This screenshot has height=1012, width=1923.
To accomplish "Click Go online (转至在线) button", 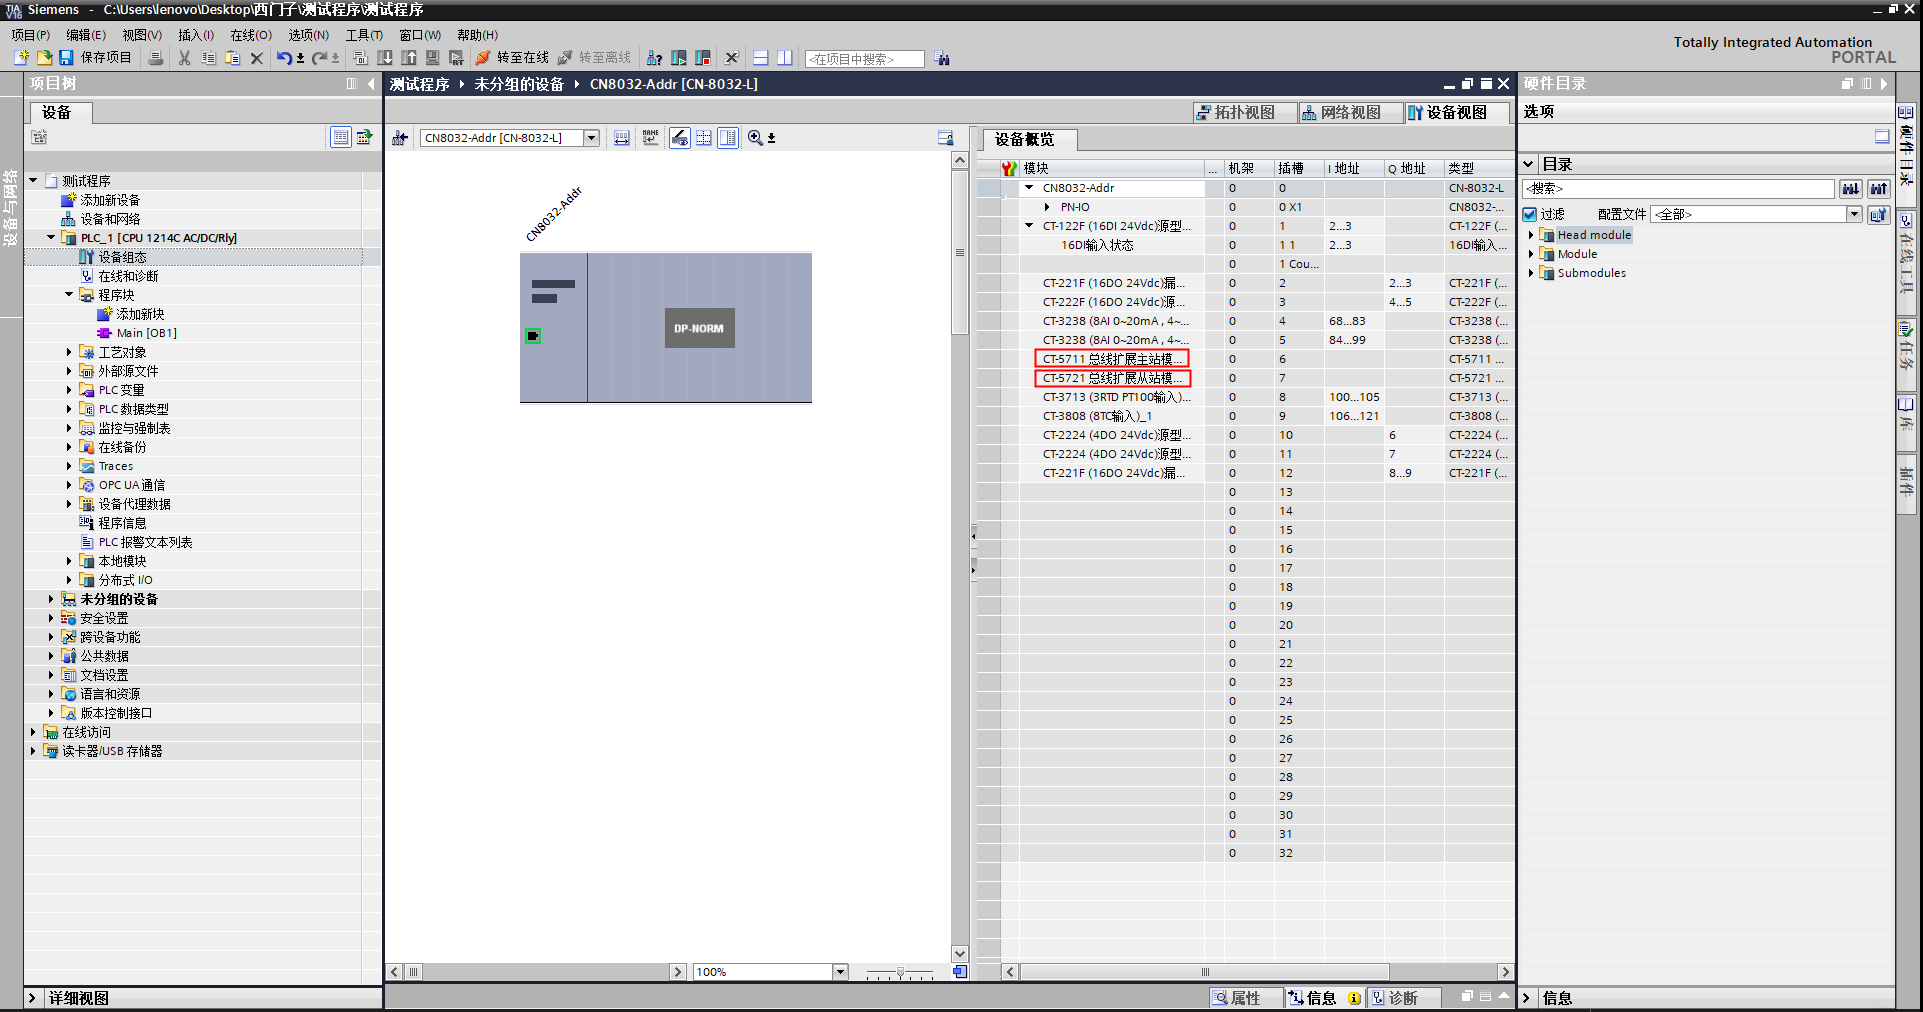I will pyautogui.click(x=512, y=58).
